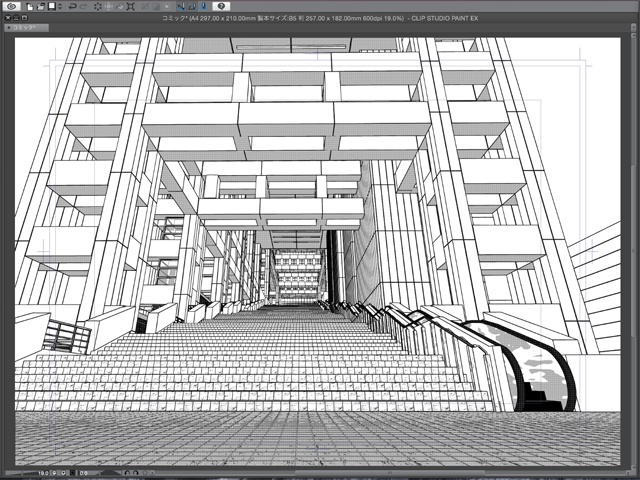Click the zoom in magnifier in status bar
Image resolution: width=640 pixels, height=480 pixels.
click(63, 473)
